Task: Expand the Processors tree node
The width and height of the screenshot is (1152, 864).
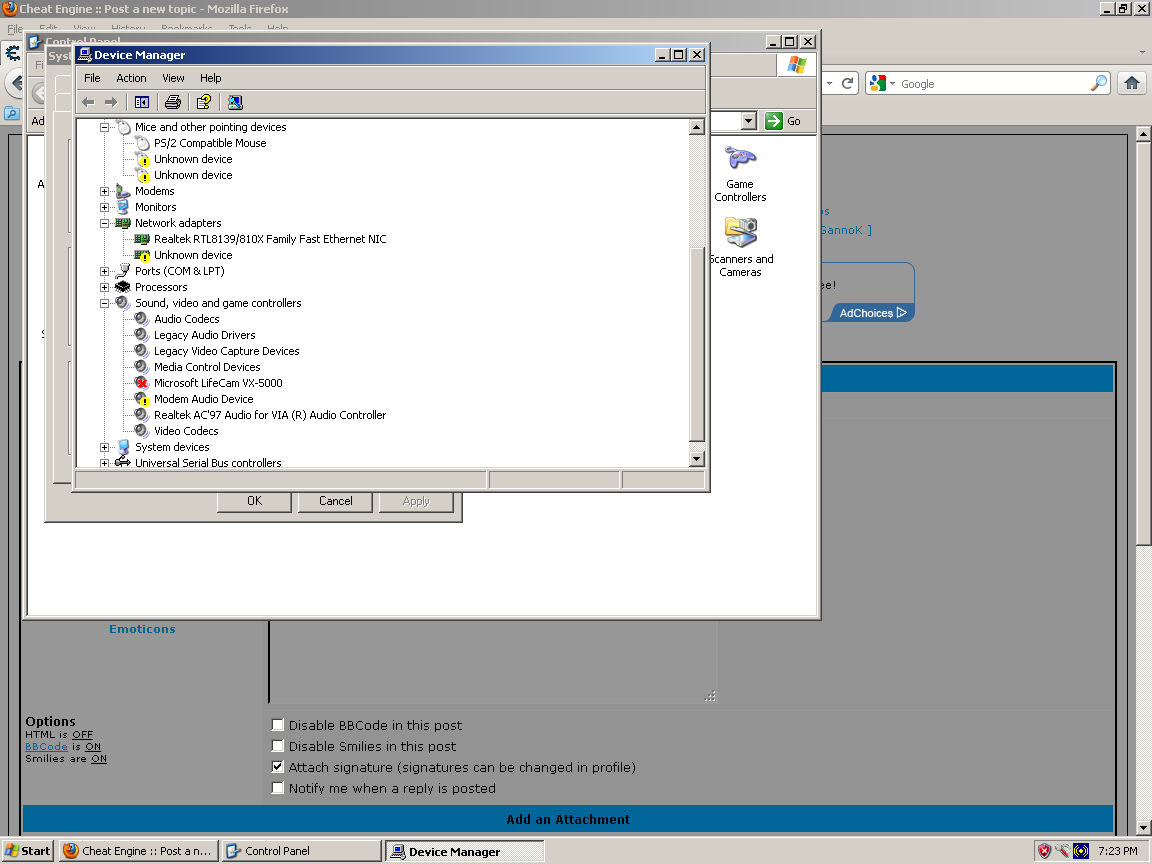Action: 105,287
